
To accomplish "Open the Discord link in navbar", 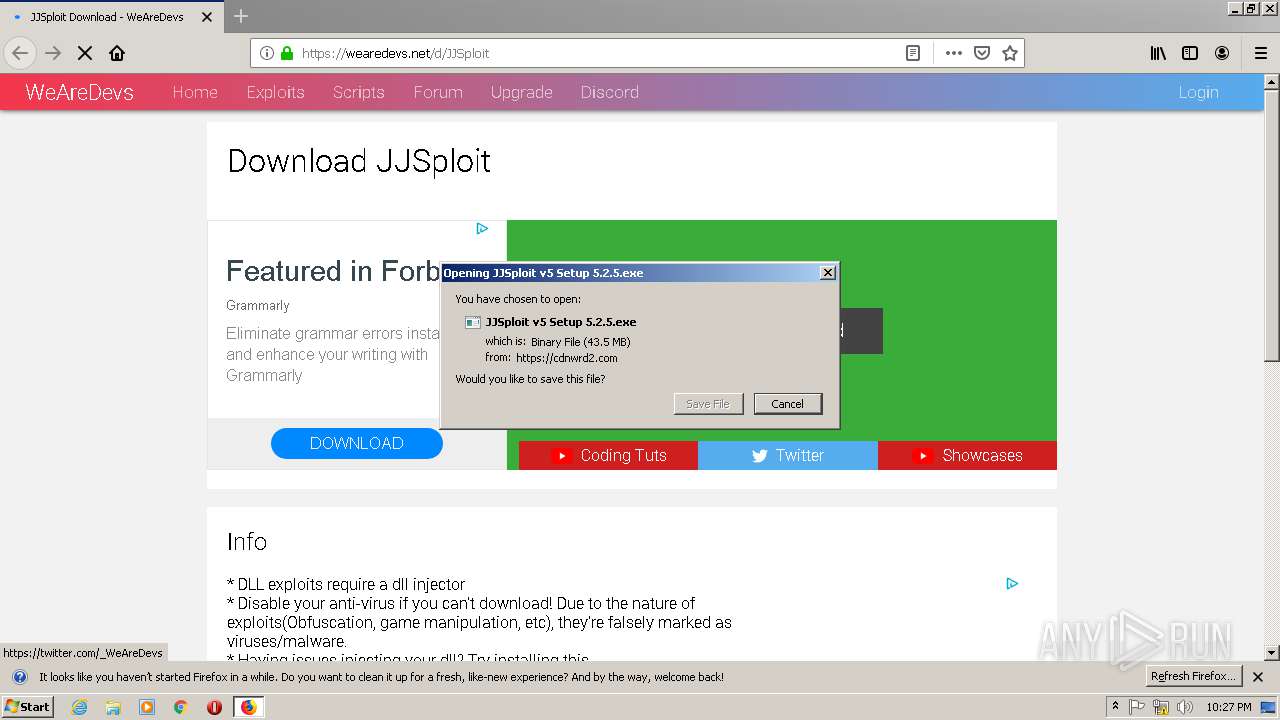I will [x=609, y=92].
